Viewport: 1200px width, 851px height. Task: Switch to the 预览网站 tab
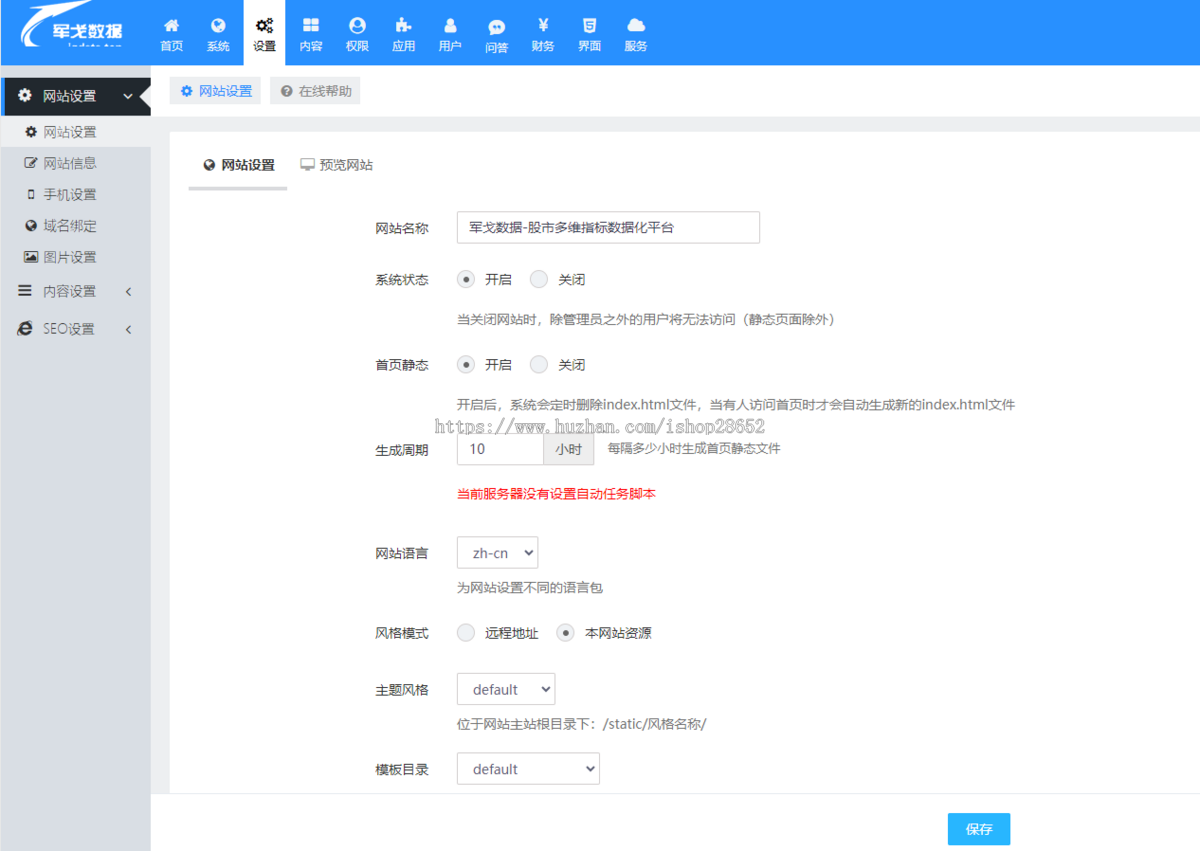click(x=336, y=165)
